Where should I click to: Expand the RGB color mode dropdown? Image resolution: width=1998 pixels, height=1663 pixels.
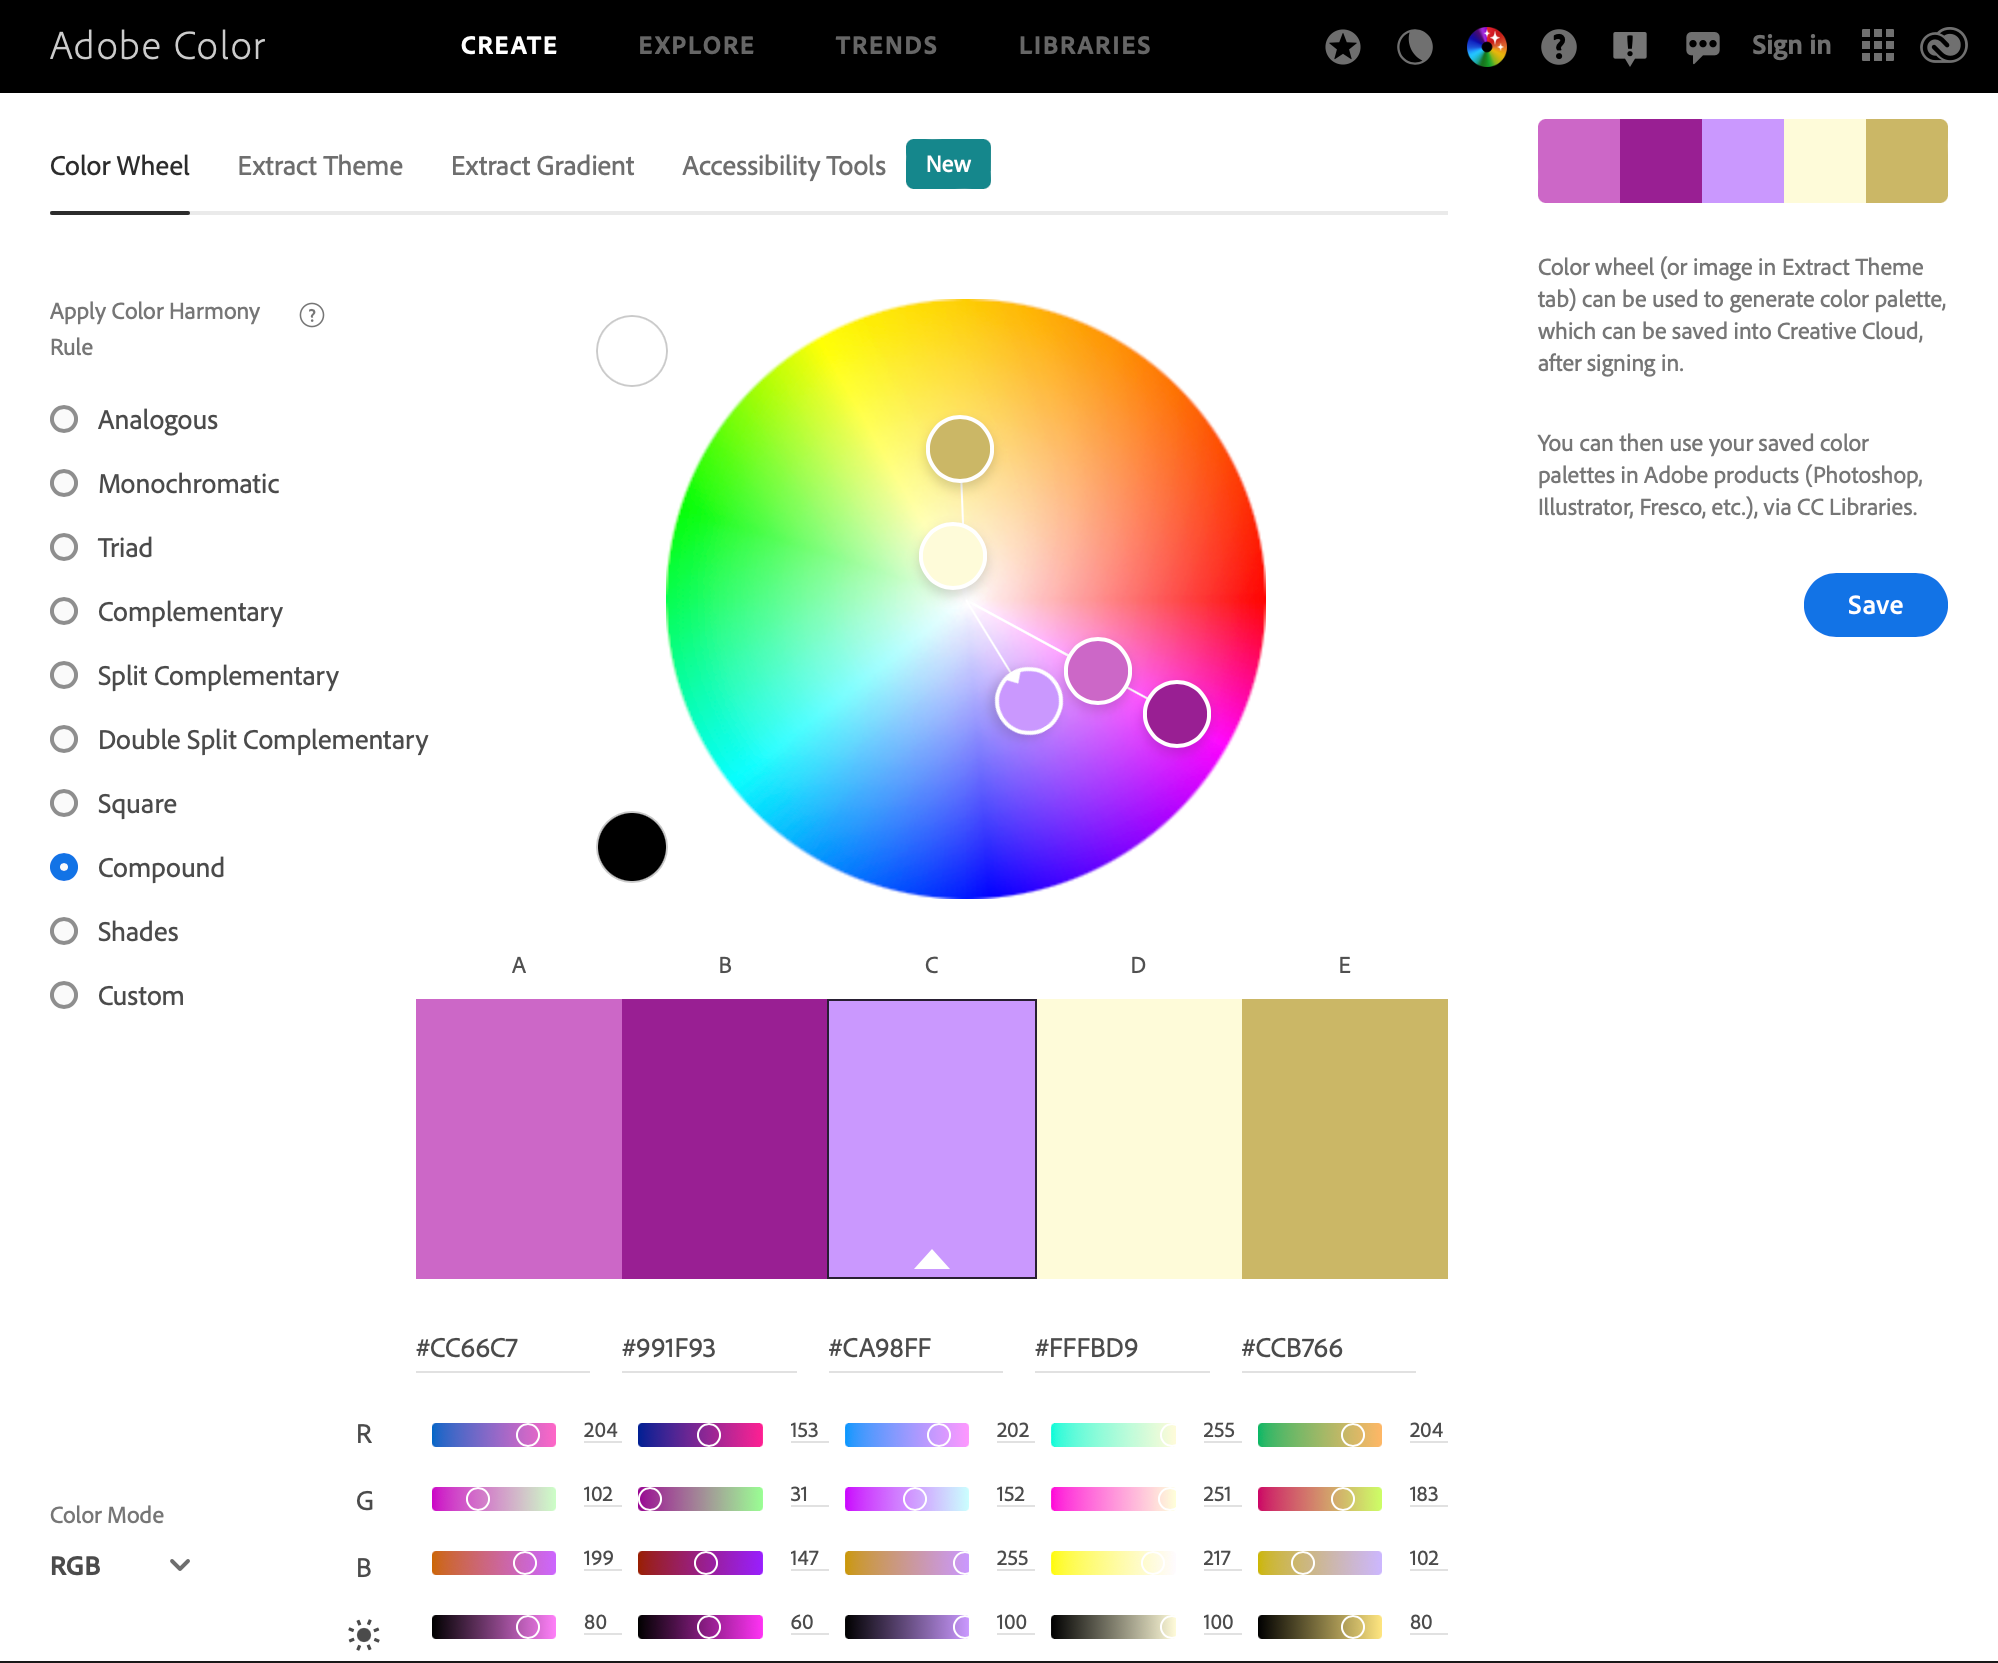(x=120, y=1565)
